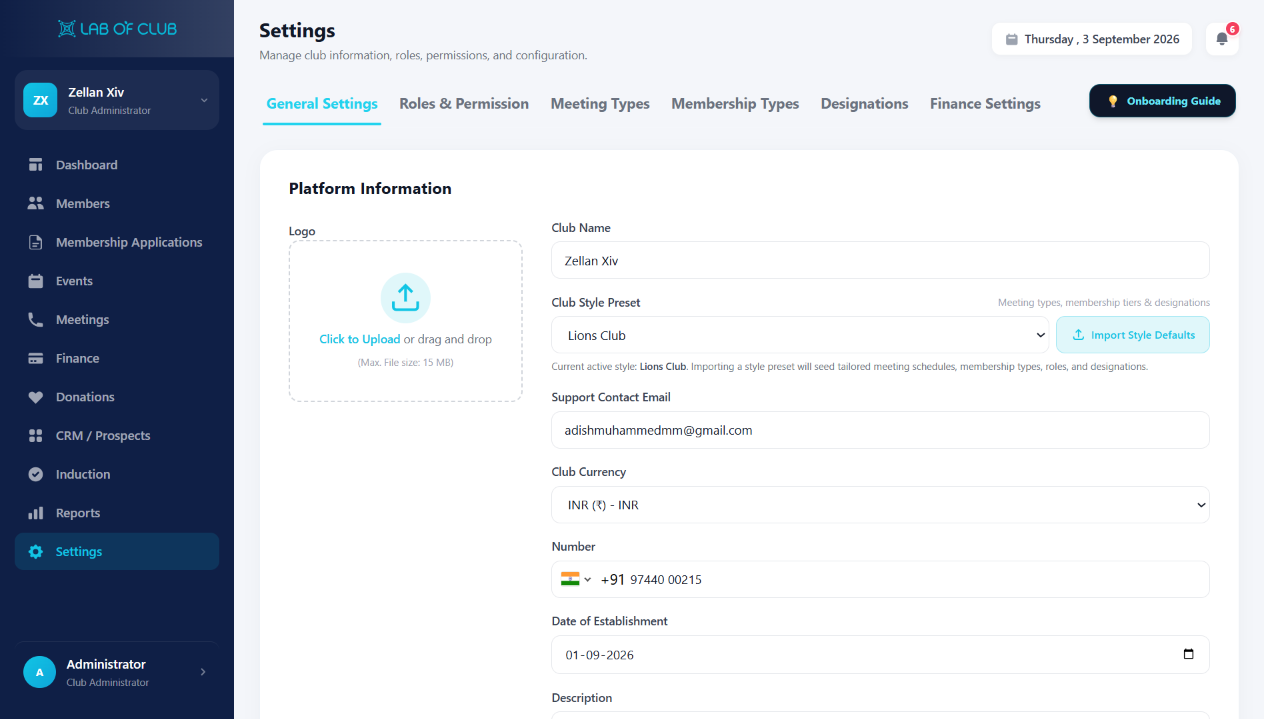Open the date picker calendar icon
Screen dimensions: 1264x719
pyautogui.click(x=1188, y=655)
